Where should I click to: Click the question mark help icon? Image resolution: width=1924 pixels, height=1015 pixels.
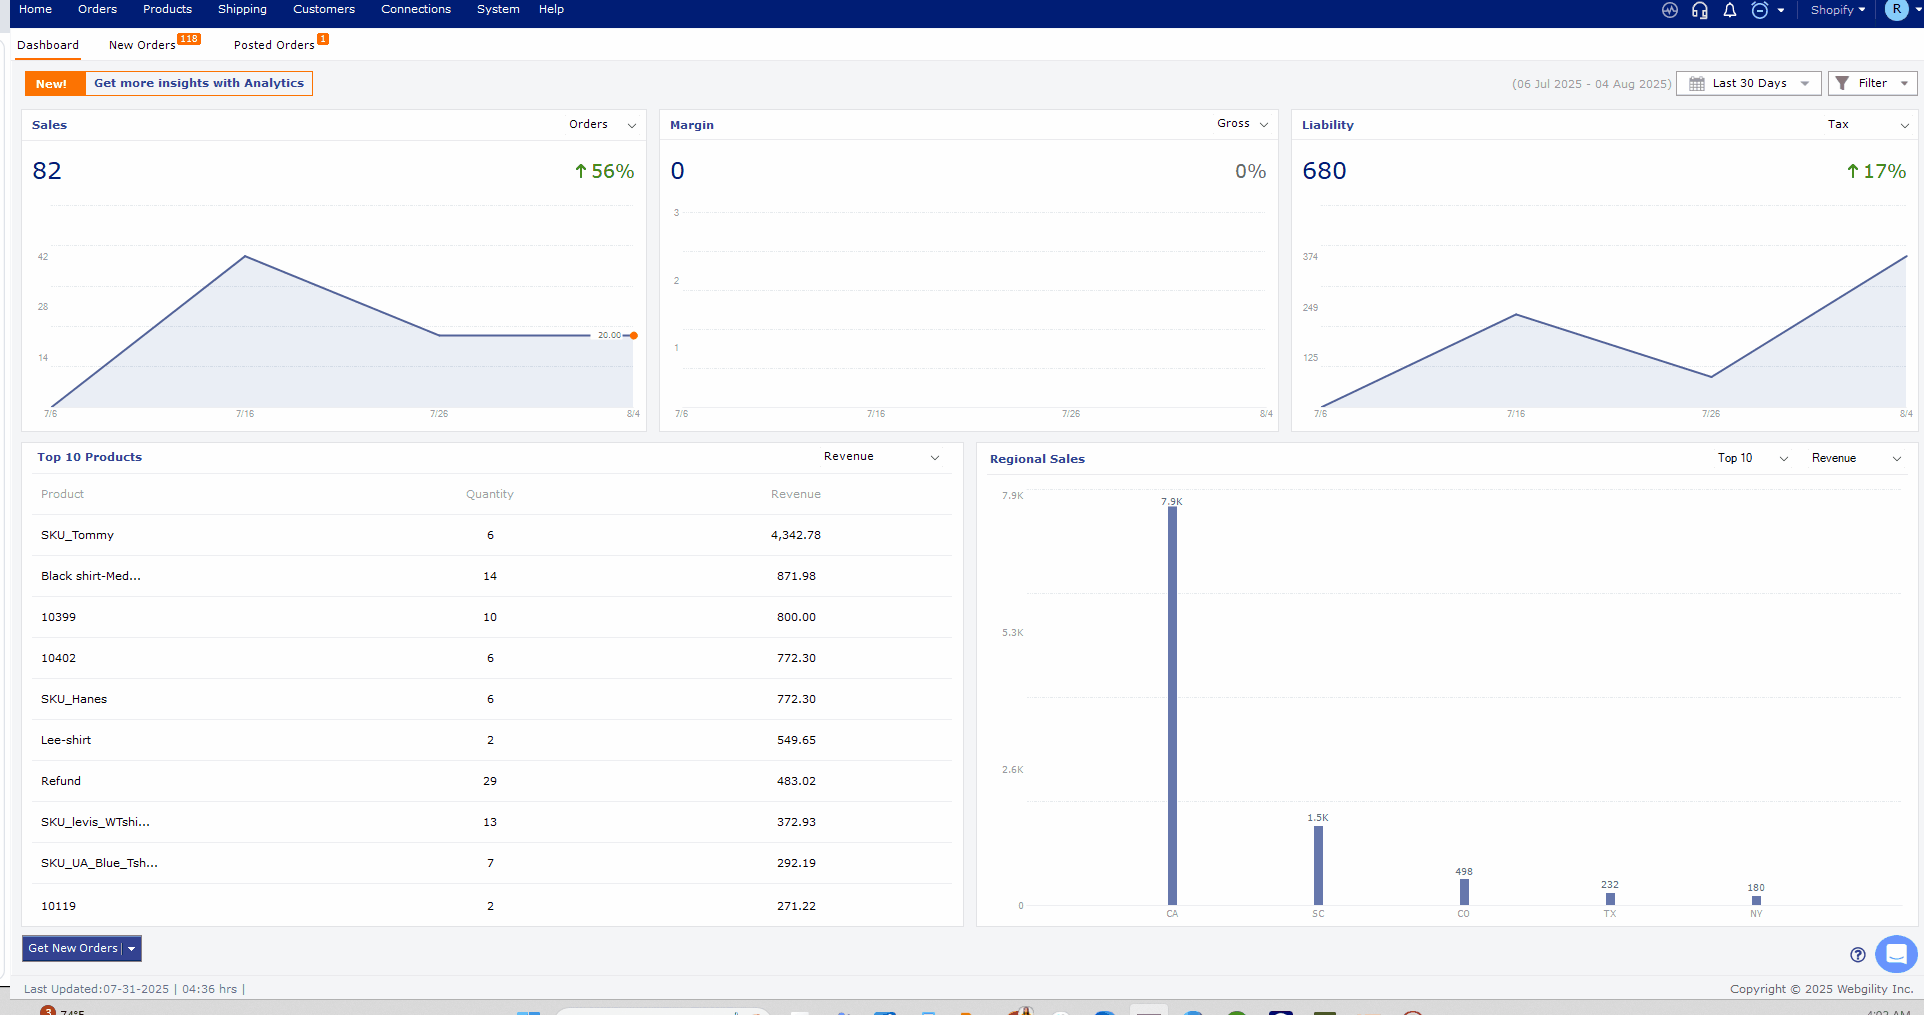tap(1857, 955)
